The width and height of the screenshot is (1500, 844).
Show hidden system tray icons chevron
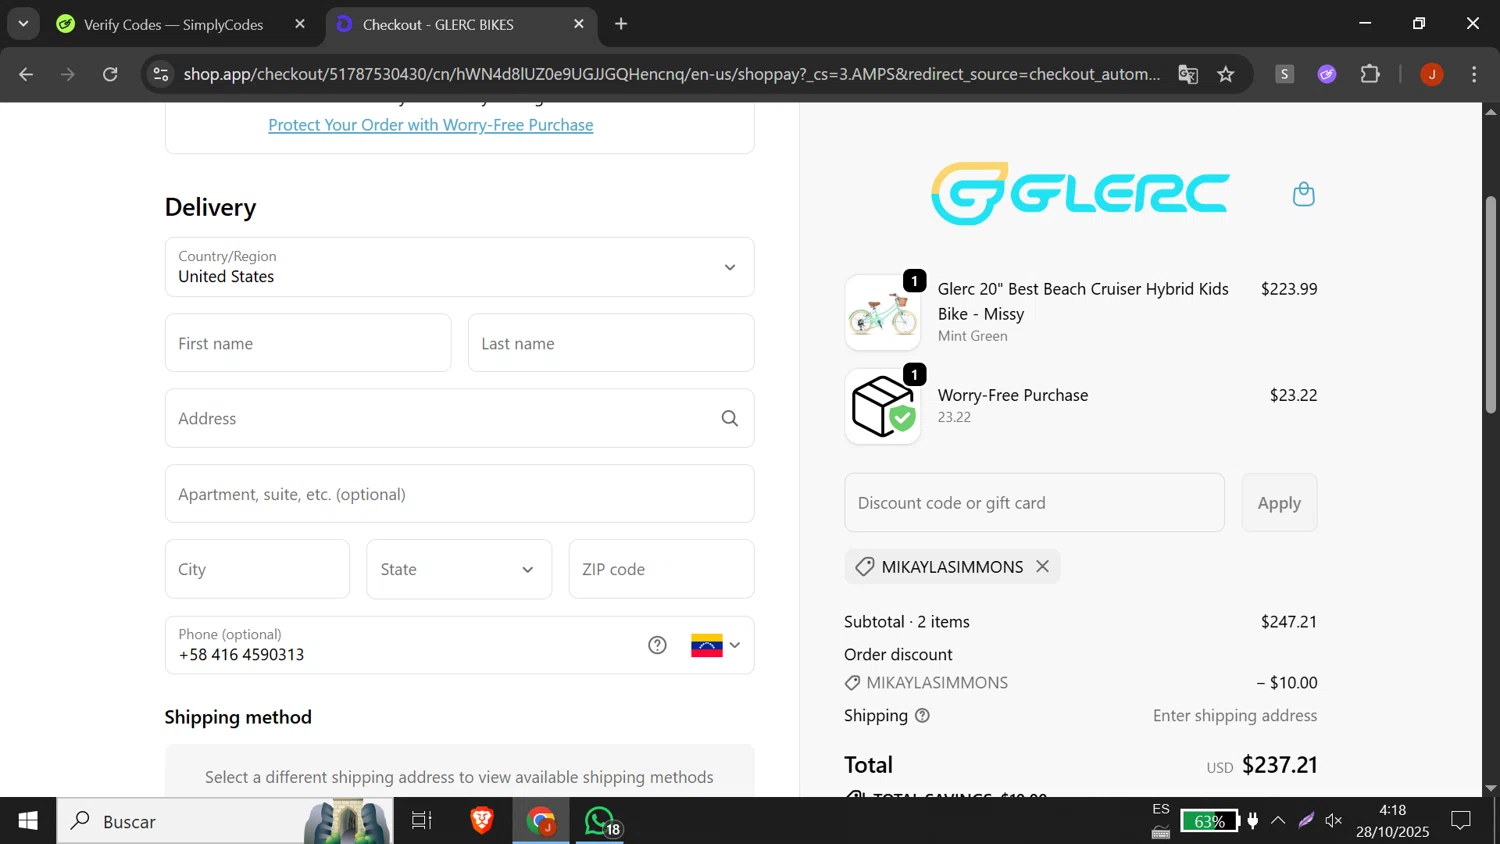tap(1278, 821)
